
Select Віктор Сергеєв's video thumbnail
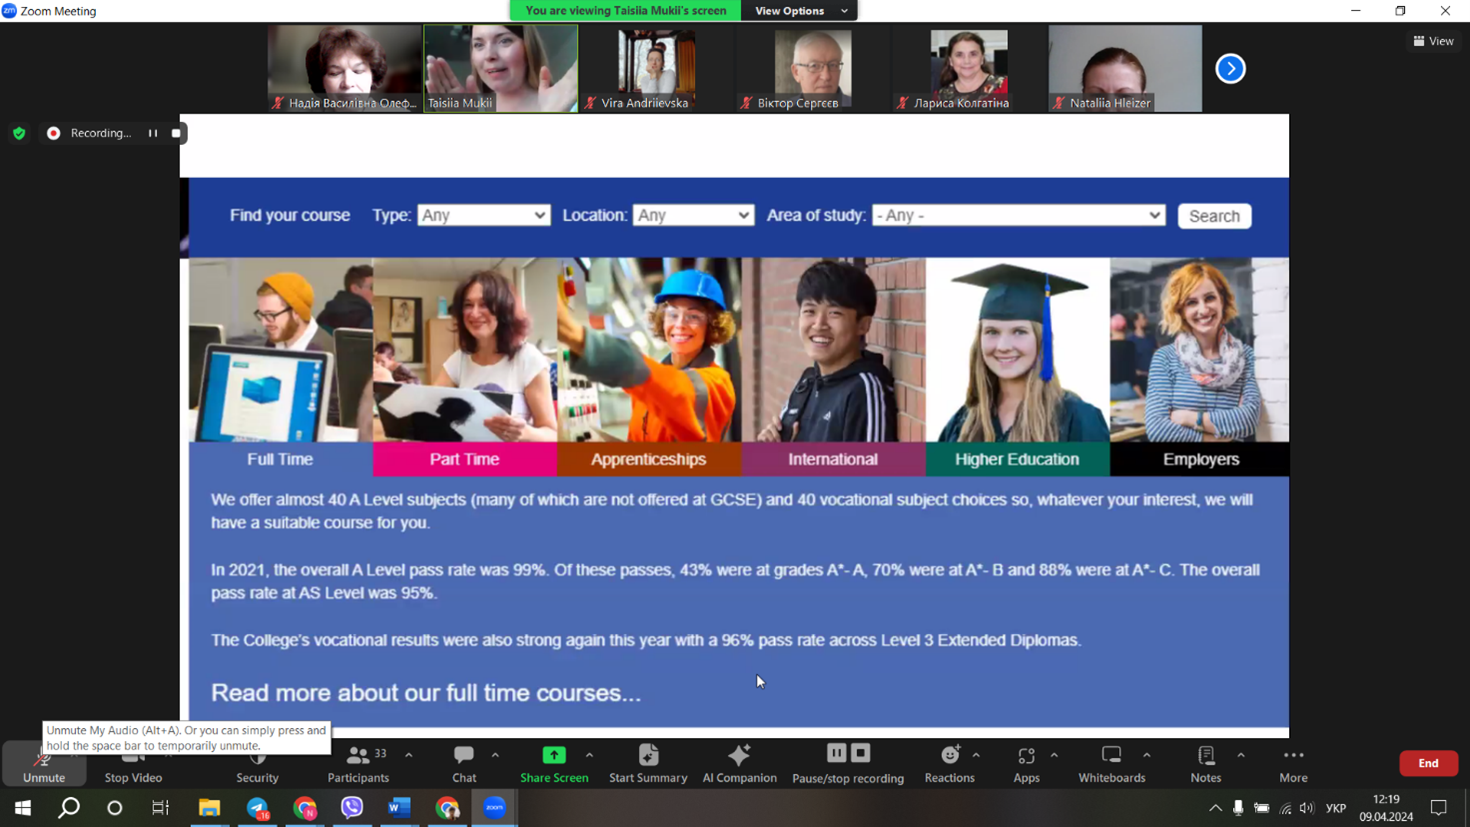pyautogui.click(x=812, y=68)
